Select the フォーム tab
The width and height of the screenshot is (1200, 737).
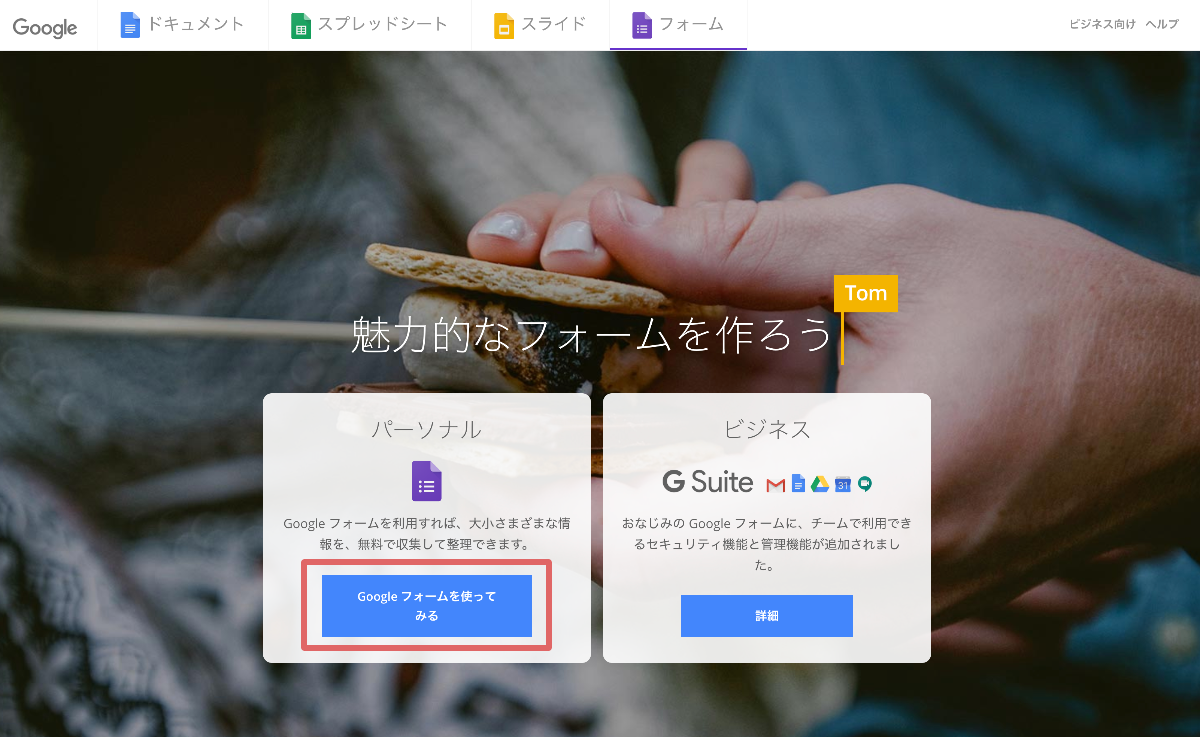click(678, 25)
